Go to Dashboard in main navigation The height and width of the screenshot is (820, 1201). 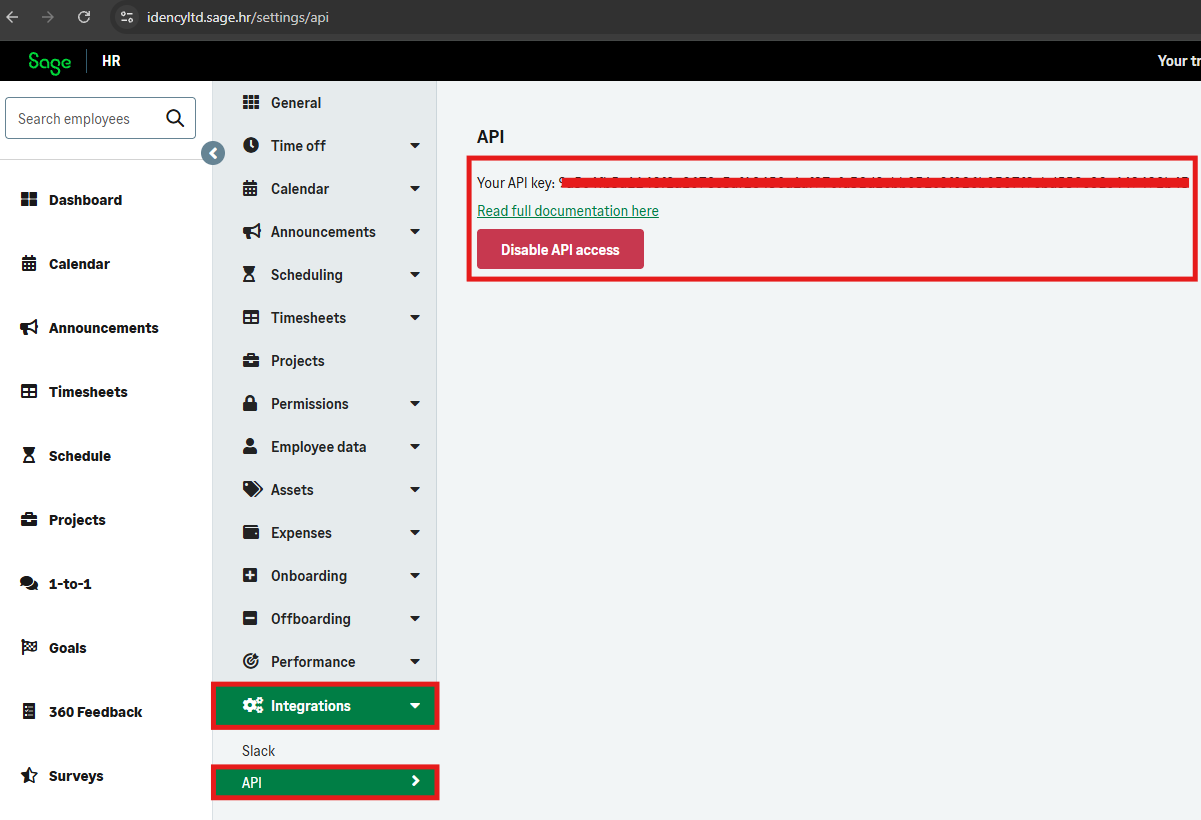coord(85,200)
